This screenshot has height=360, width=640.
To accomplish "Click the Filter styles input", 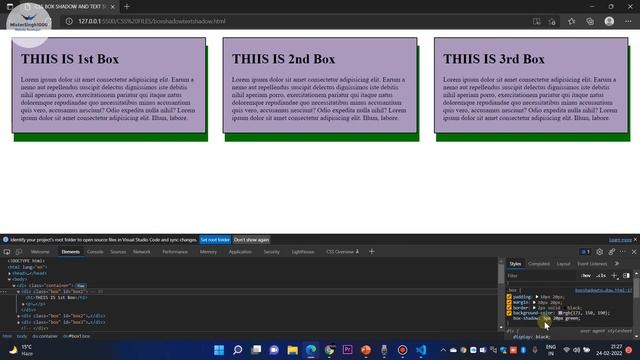I will (541, 276).
